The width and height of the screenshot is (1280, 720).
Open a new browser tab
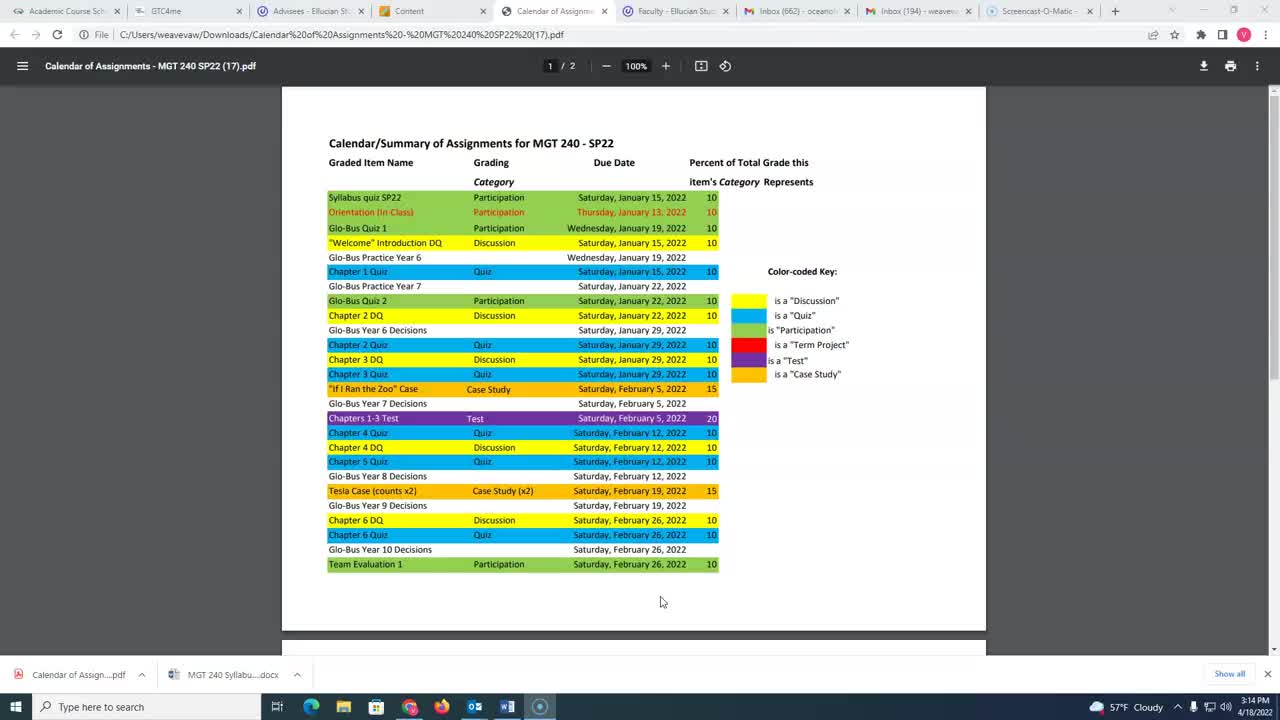[x=1115, y=11]
